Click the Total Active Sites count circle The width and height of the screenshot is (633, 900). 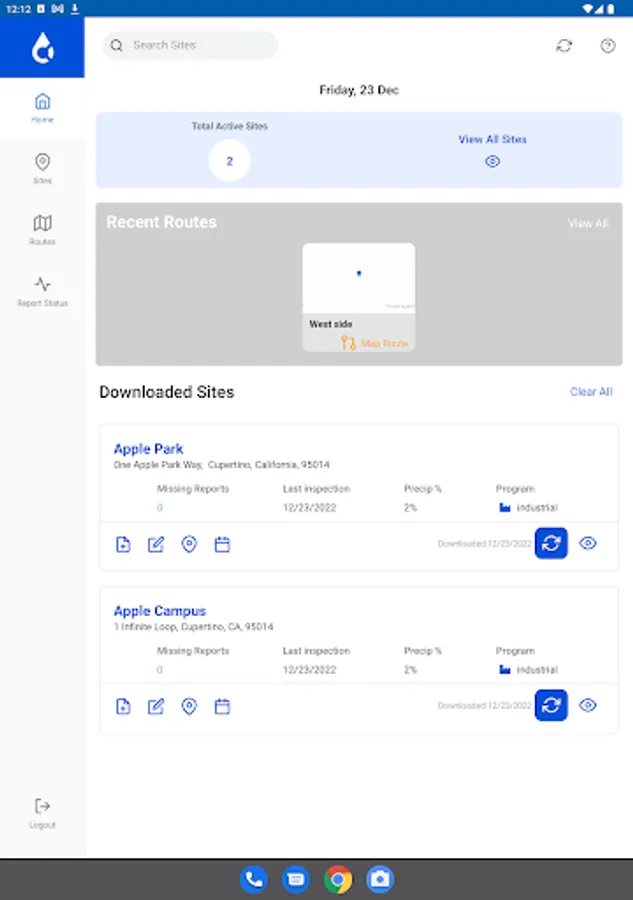click(230, 161)
